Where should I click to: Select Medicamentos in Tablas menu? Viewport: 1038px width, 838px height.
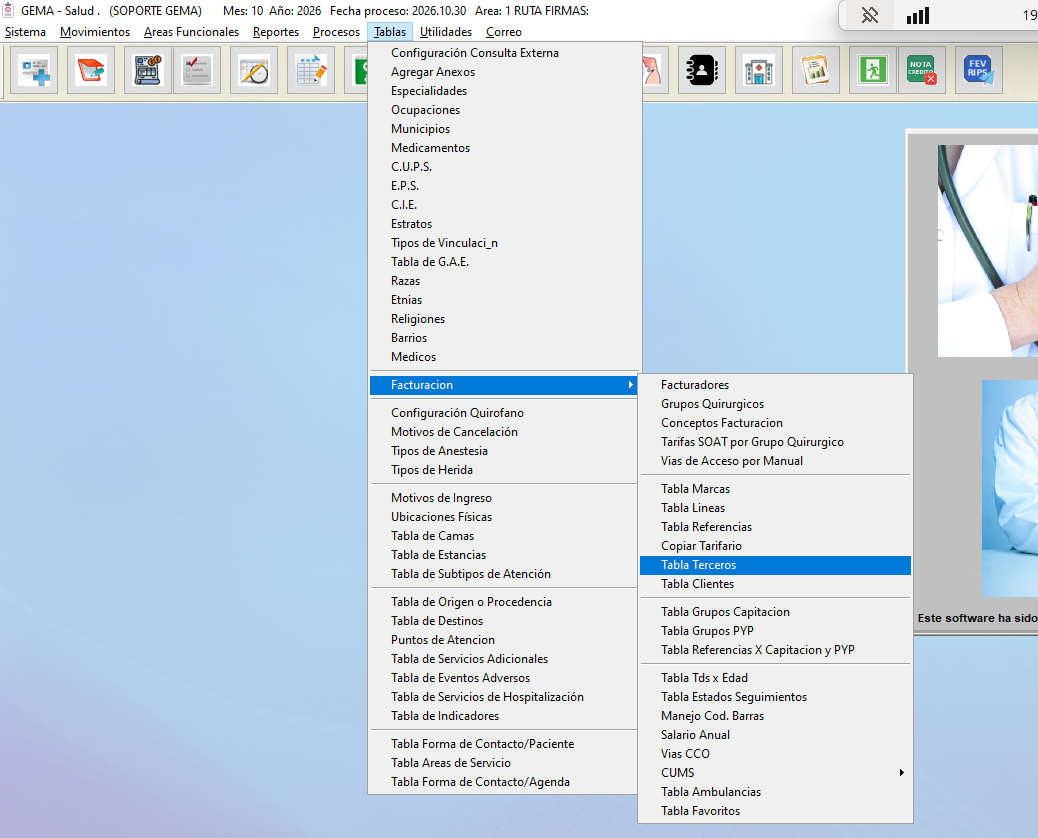tap(503, 148)
